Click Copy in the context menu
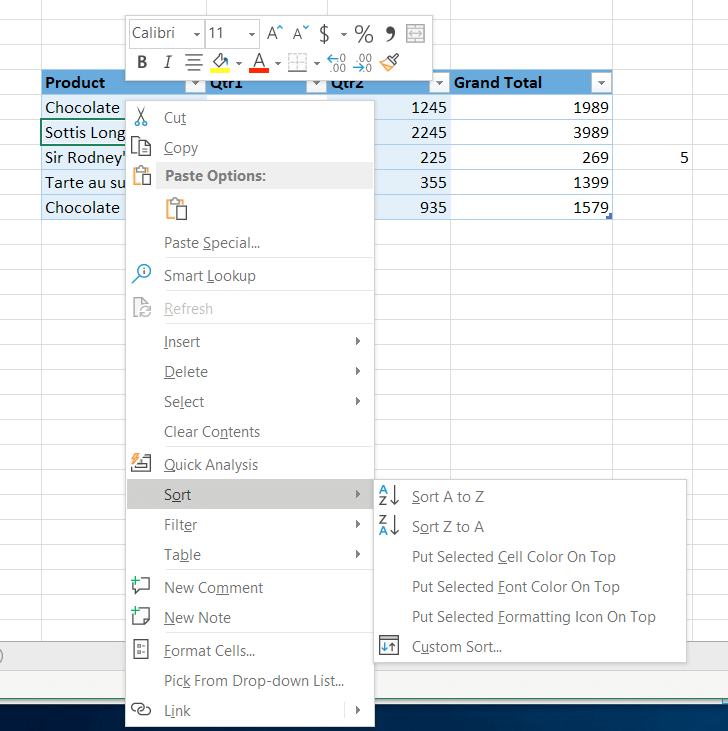Image resolution: width=728 pixels, height=731 pixels. click(181, 148)
